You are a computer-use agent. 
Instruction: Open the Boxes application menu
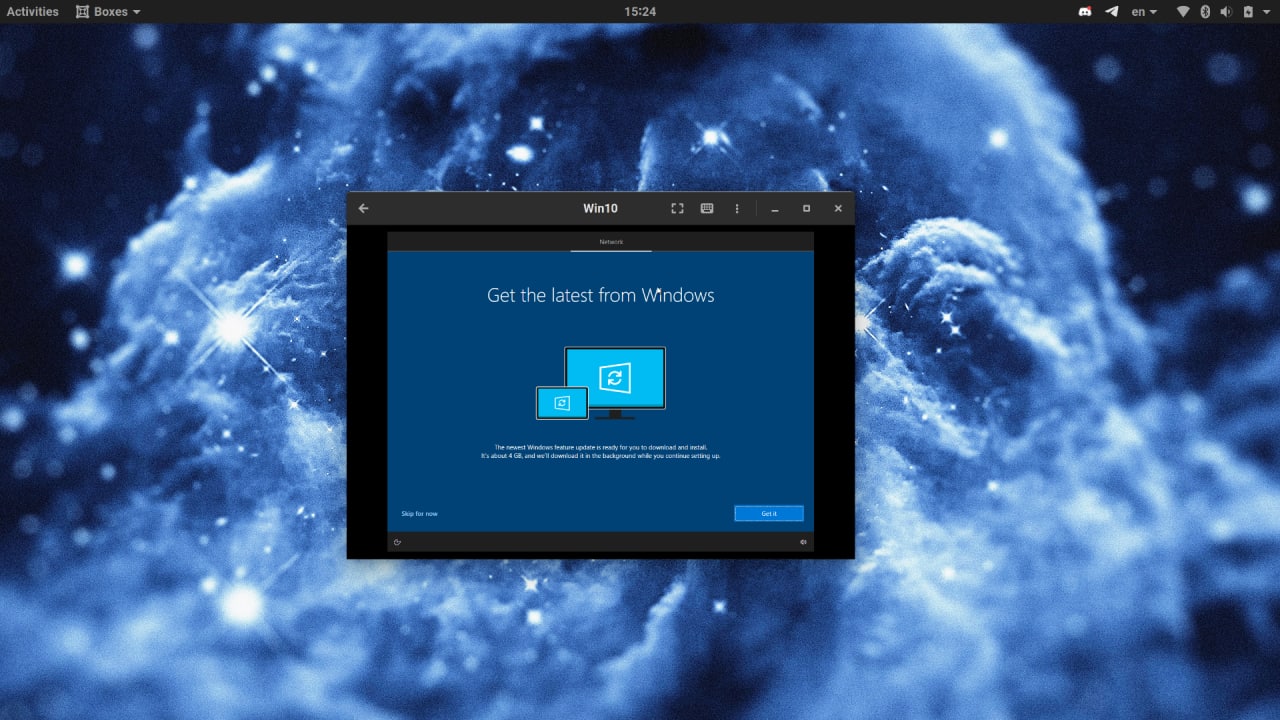(x=109, y=12)
